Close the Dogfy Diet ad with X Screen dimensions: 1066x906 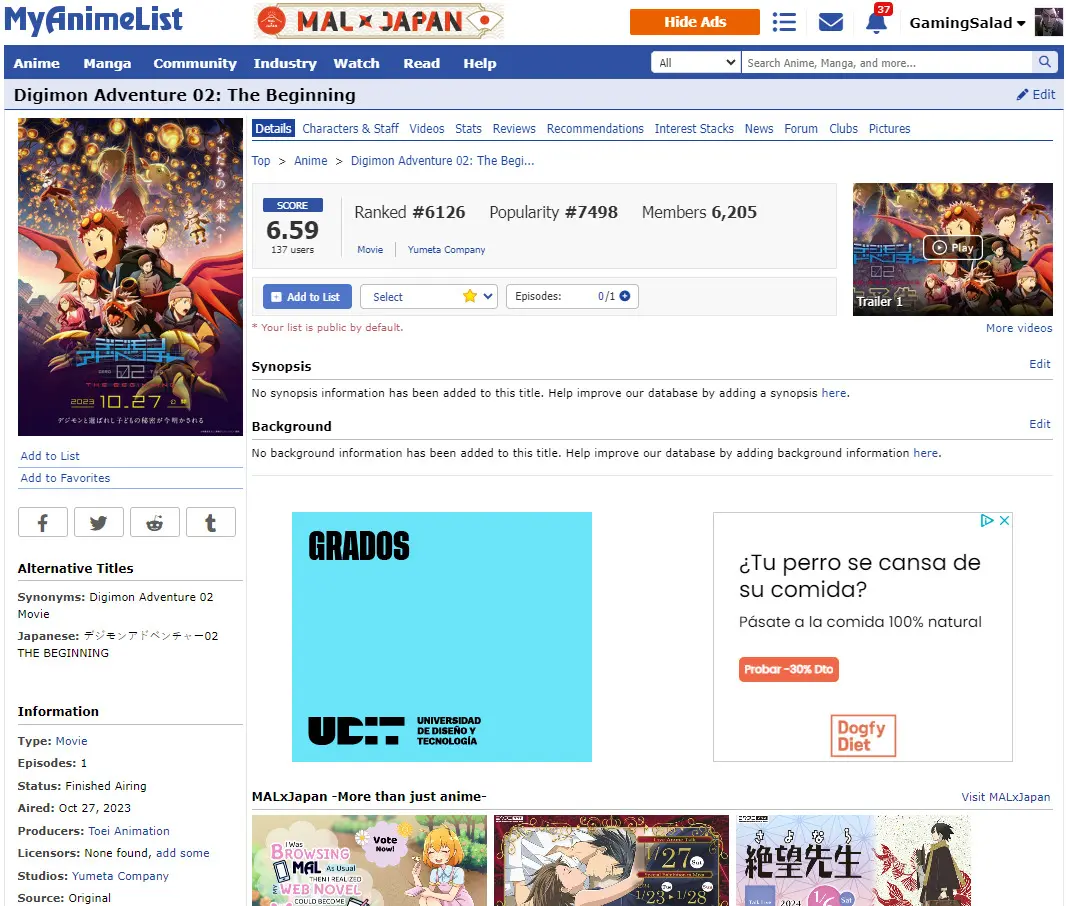click(1004, 521)
